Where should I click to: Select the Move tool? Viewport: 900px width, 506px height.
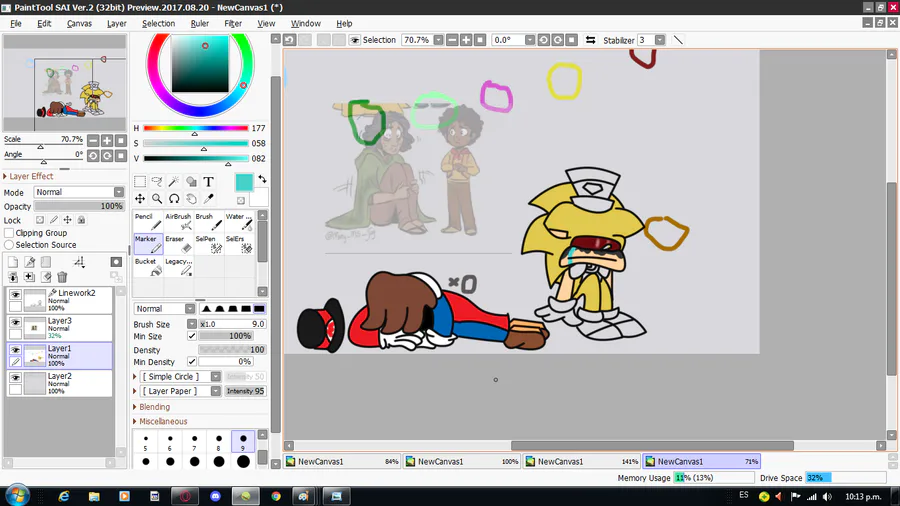[x=139, y=198]
